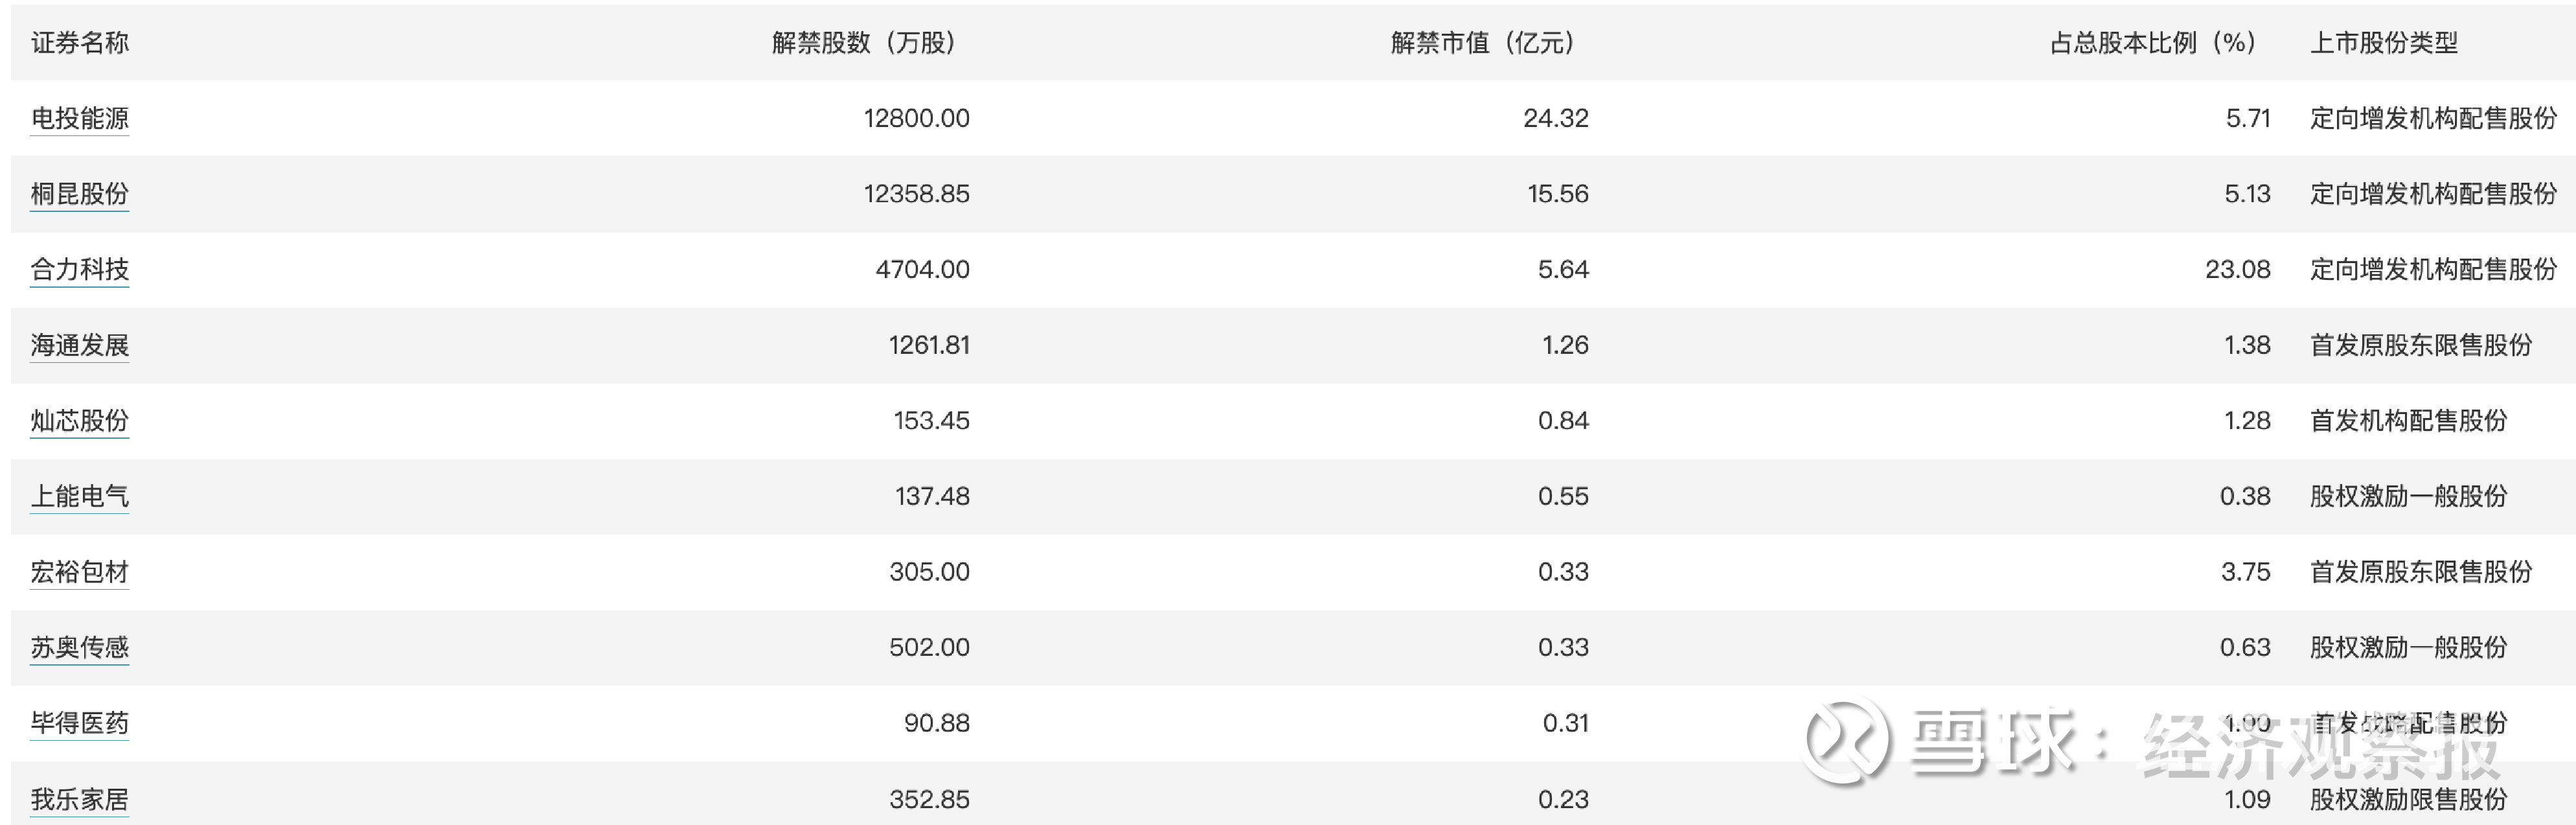Select the 12800.00 unlocked shares cell
2576x825 pixels.
click(x=916, y=118)
